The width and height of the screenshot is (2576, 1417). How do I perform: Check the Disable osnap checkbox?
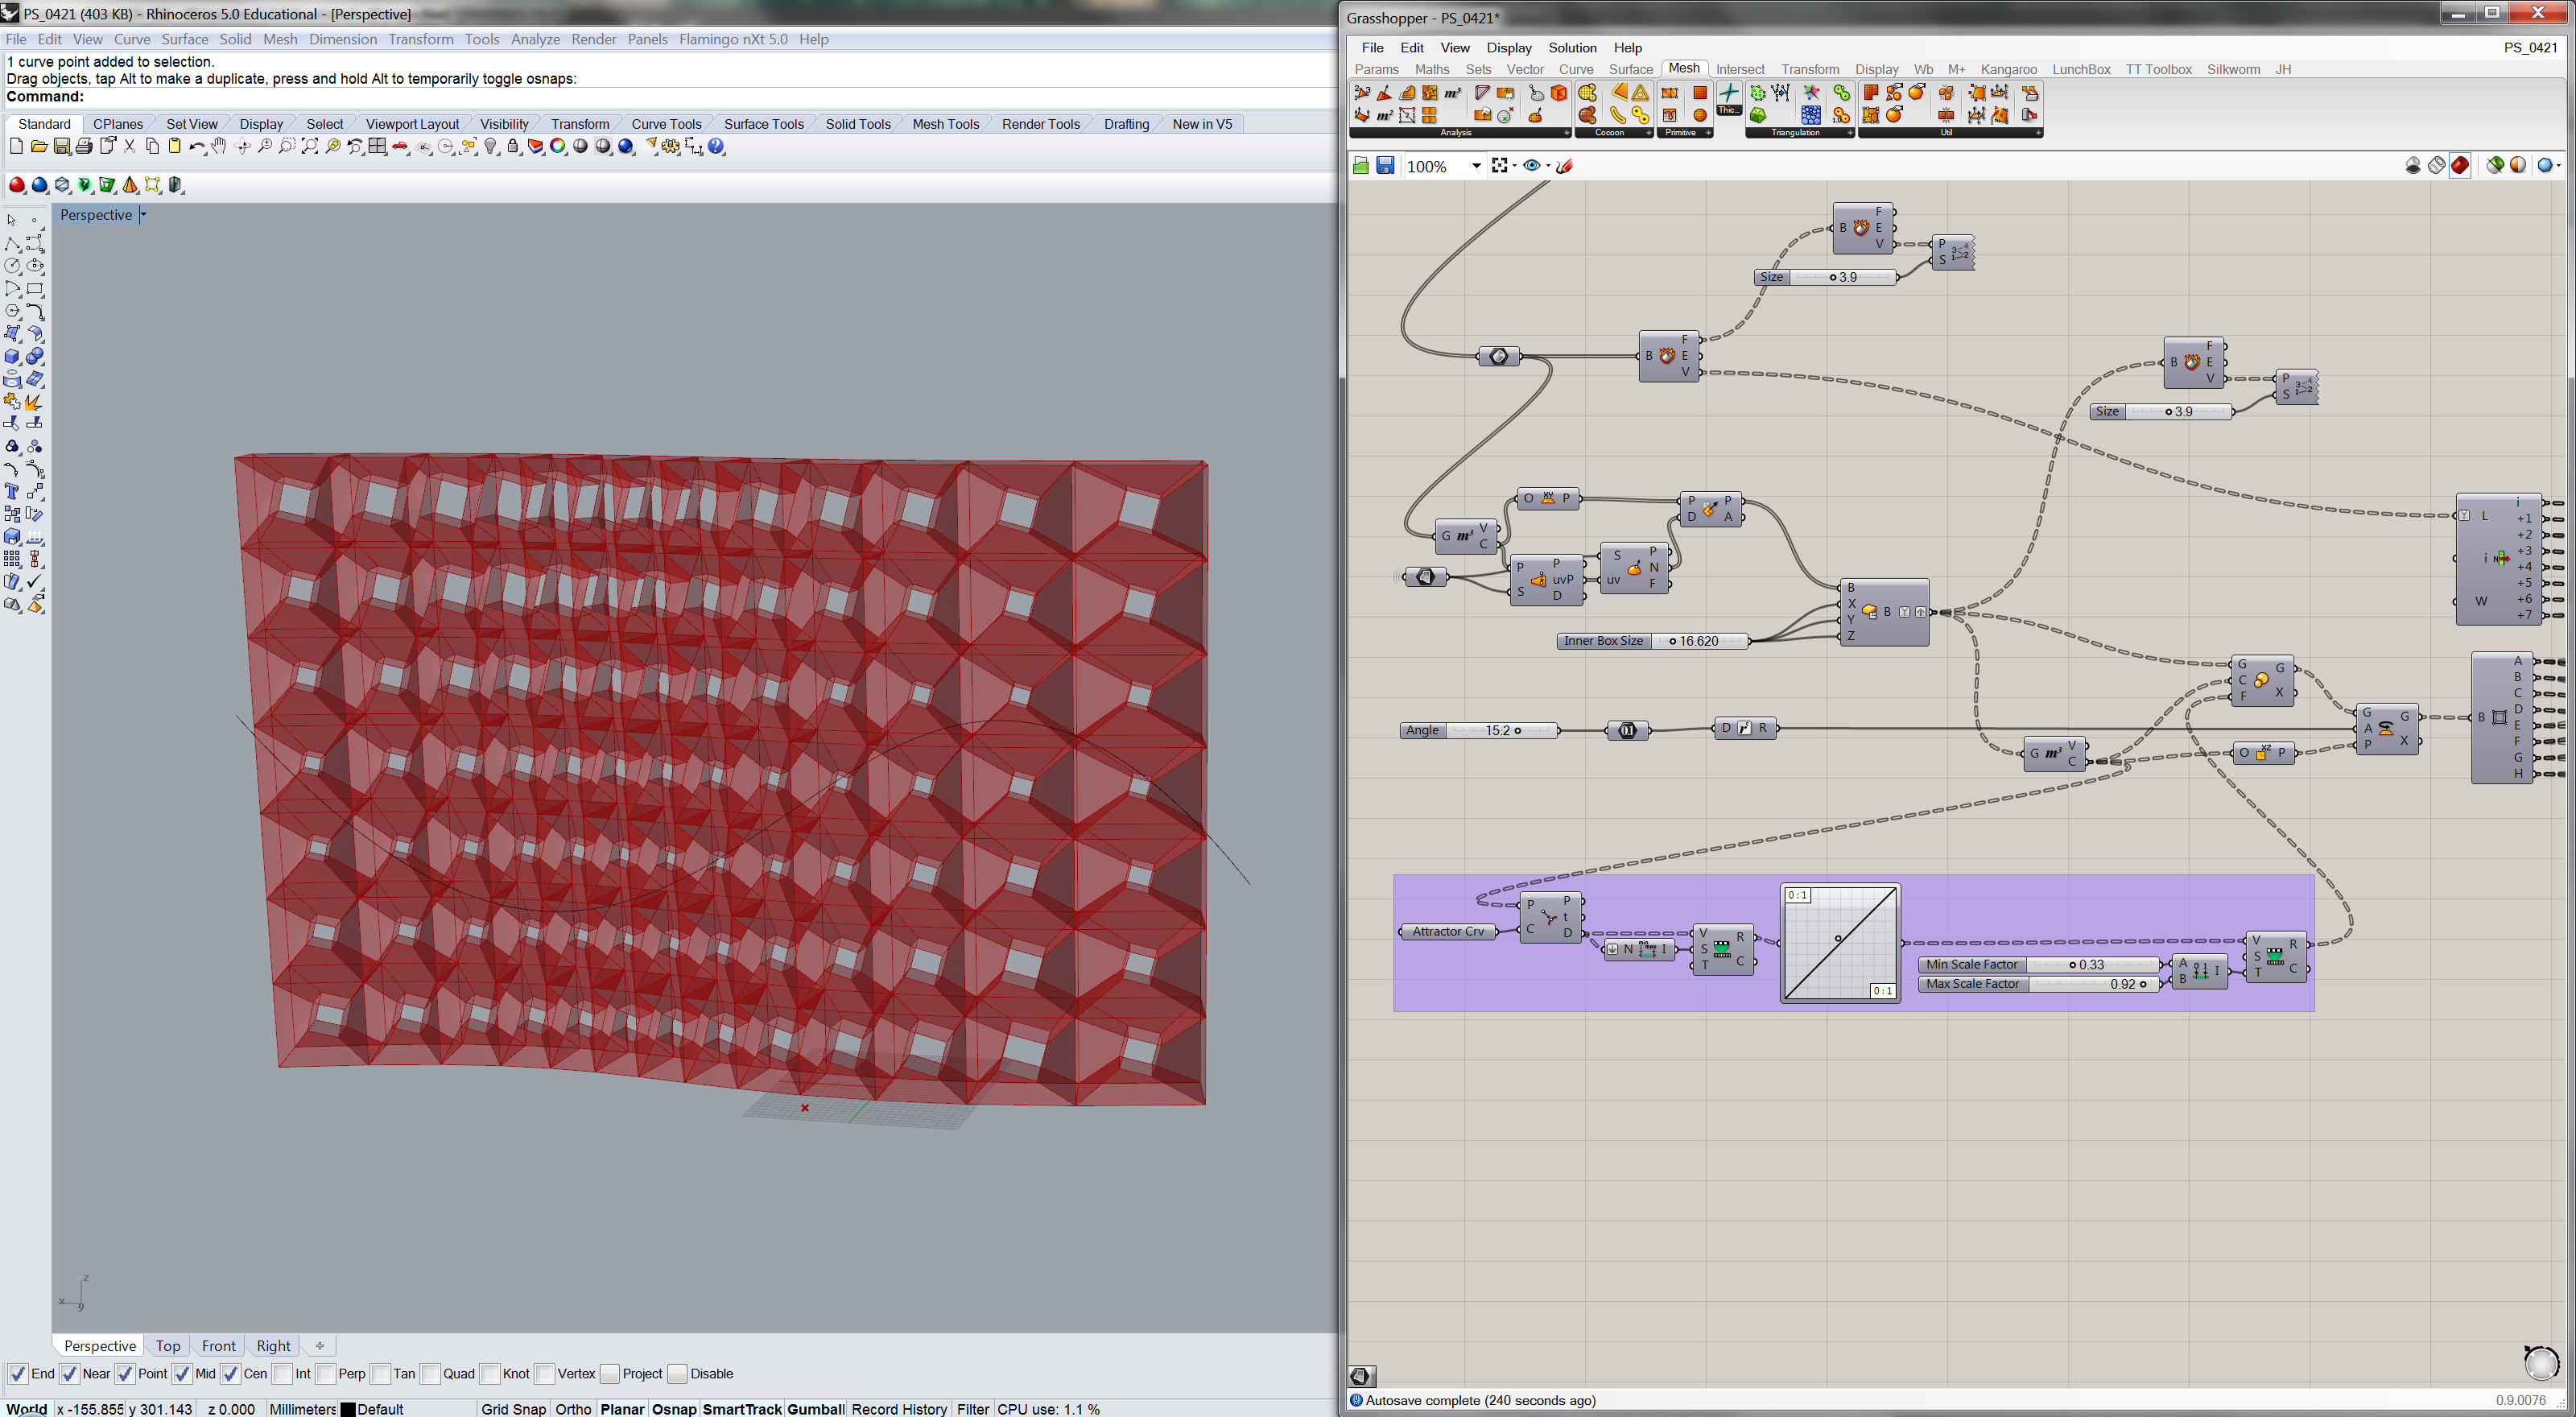[677, 1374]
